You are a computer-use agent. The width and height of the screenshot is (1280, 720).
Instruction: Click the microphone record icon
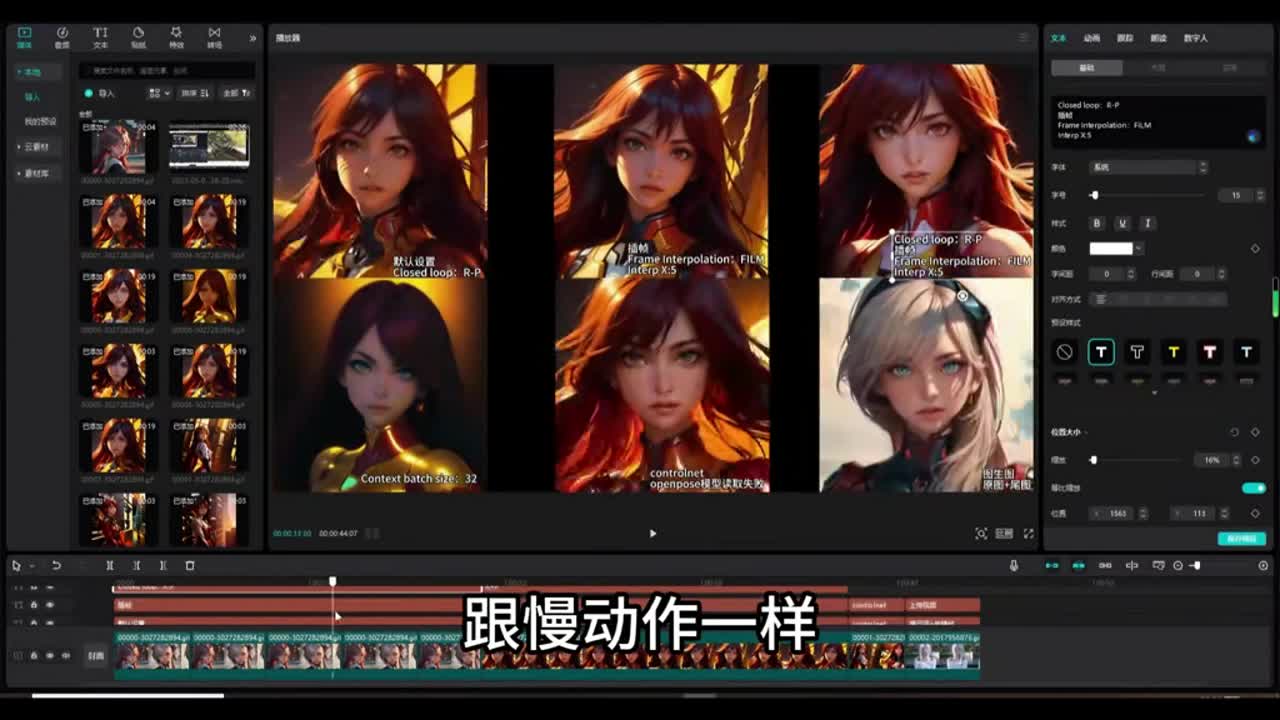(1014, 566)
